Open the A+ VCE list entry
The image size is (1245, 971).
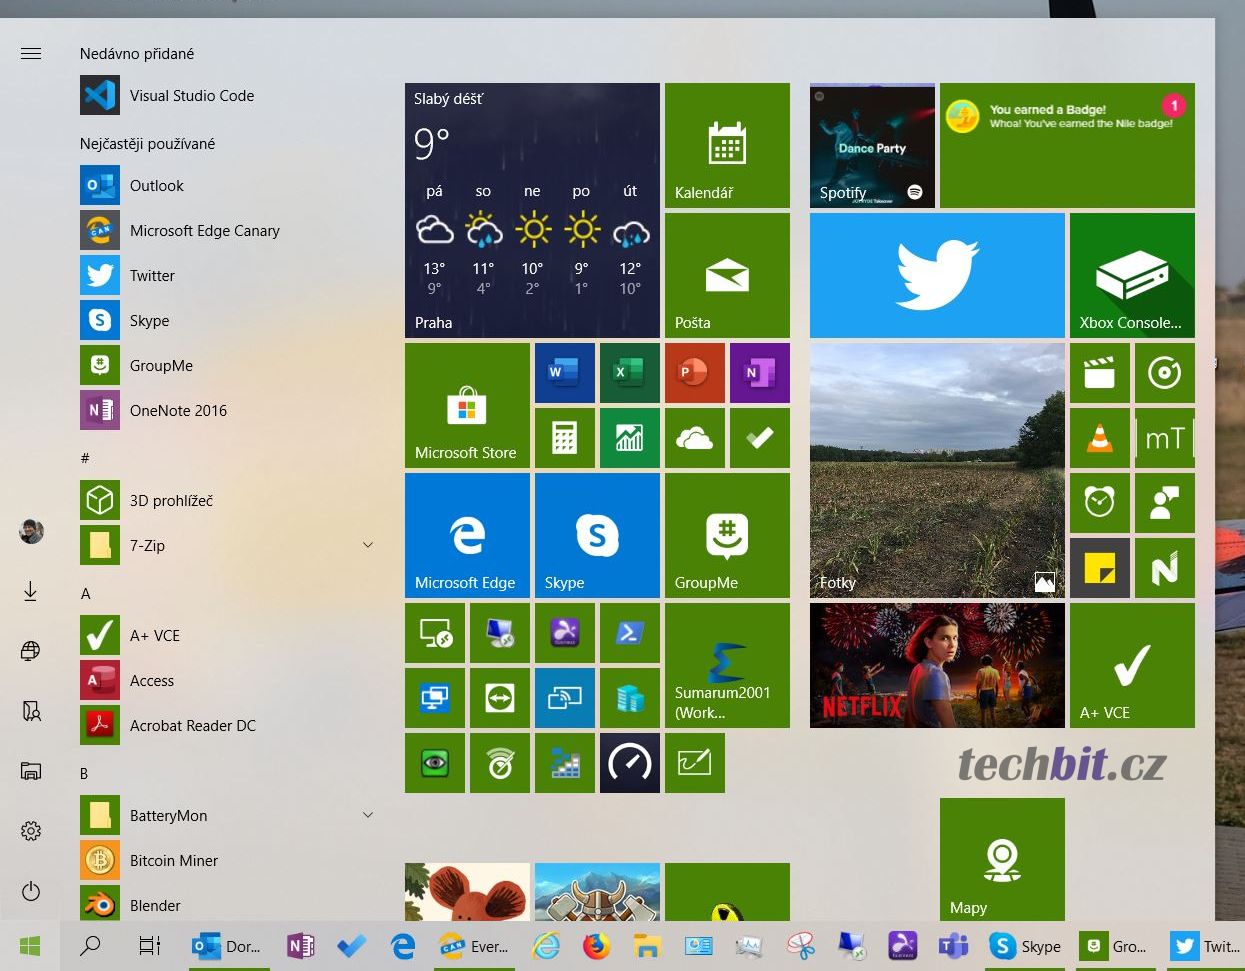228,636
